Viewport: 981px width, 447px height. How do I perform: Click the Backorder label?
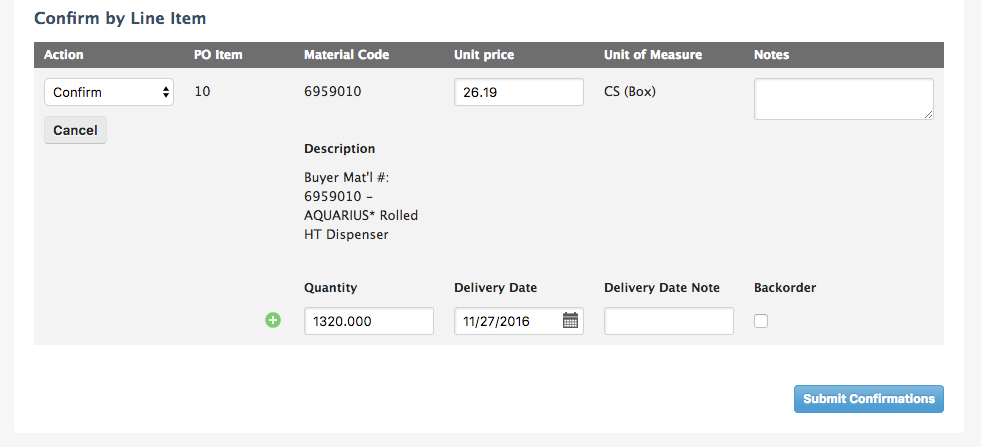(x=785, y=288)
